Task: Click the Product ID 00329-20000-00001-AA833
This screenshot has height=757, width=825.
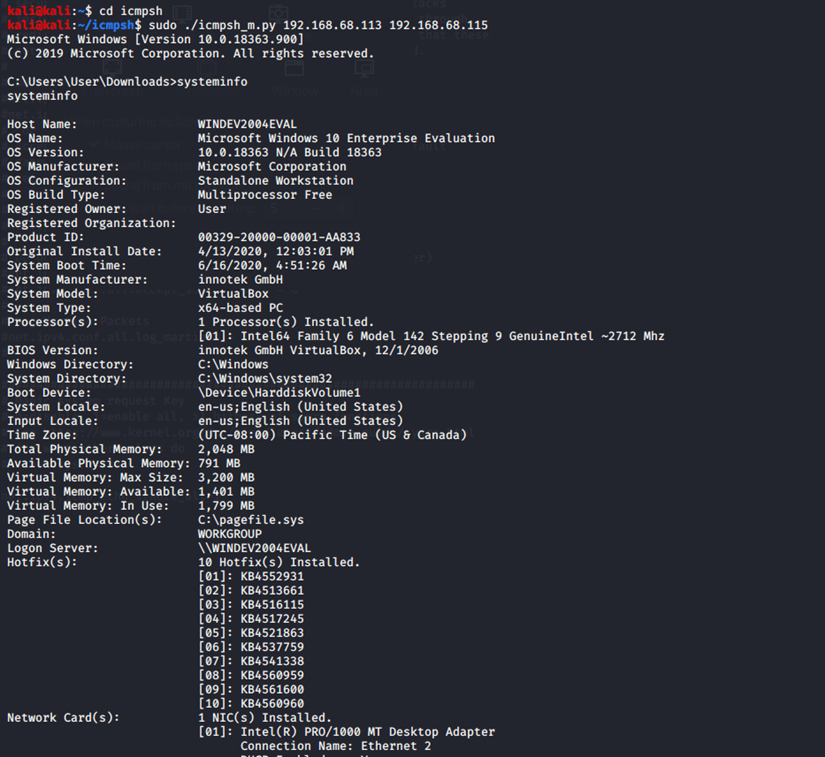Action: tap(279, 237)
